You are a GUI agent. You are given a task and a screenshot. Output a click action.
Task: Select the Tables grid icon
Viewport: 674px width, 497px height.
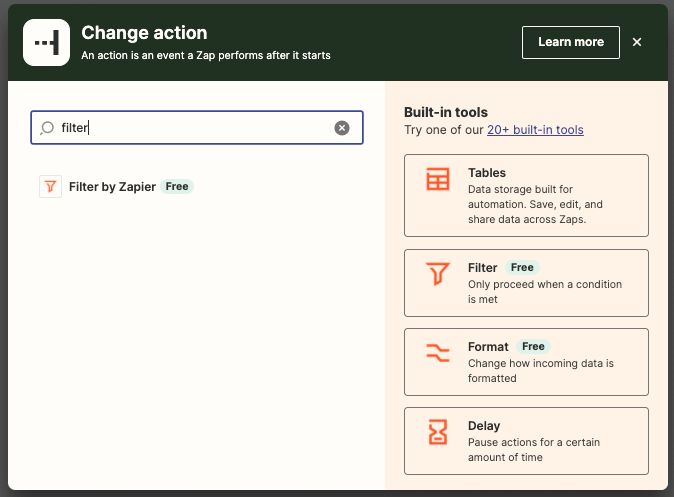pos(438,179)
